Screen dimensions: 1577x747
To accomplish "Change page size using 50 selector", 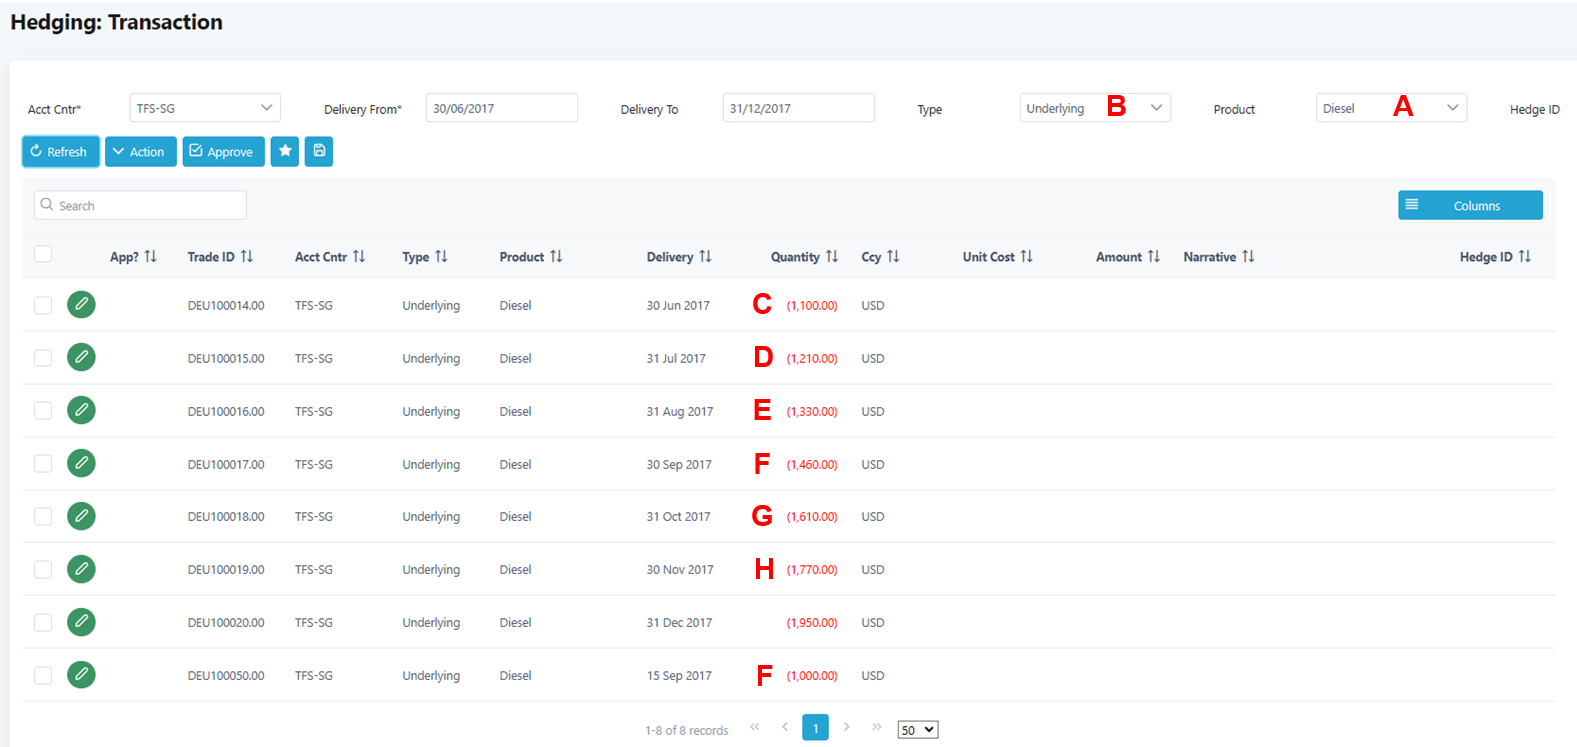I will tap(917, 730).
